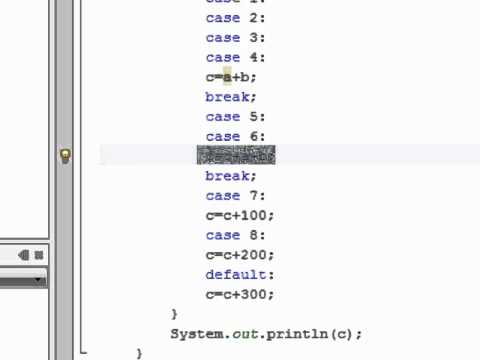
Task: Click the lightbulb hint icon in gutter
Action: click(x=65, y=156)
